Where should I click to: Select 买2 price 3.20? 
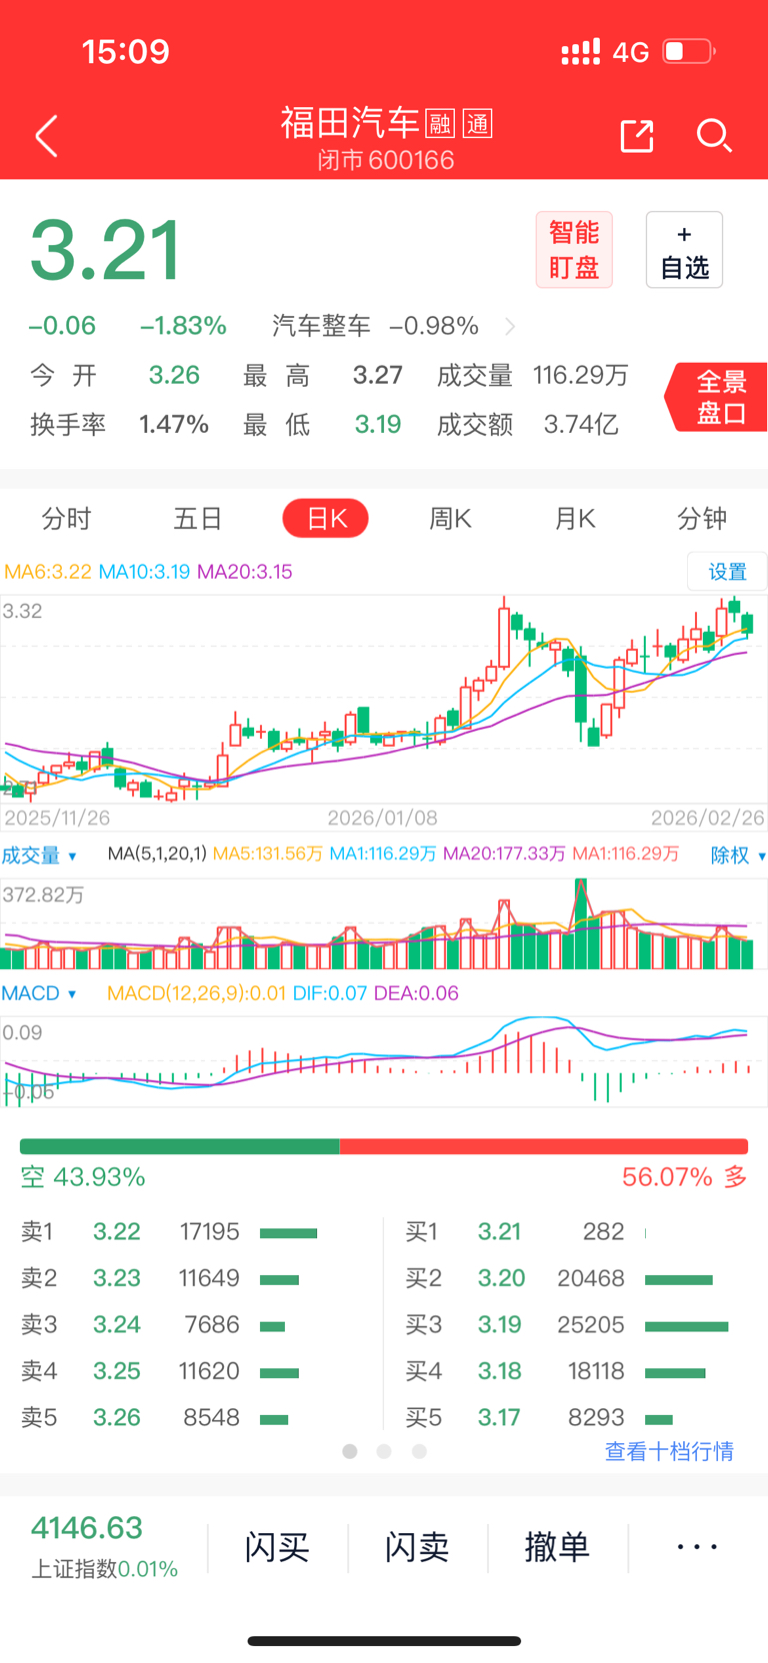[501, 1278]
